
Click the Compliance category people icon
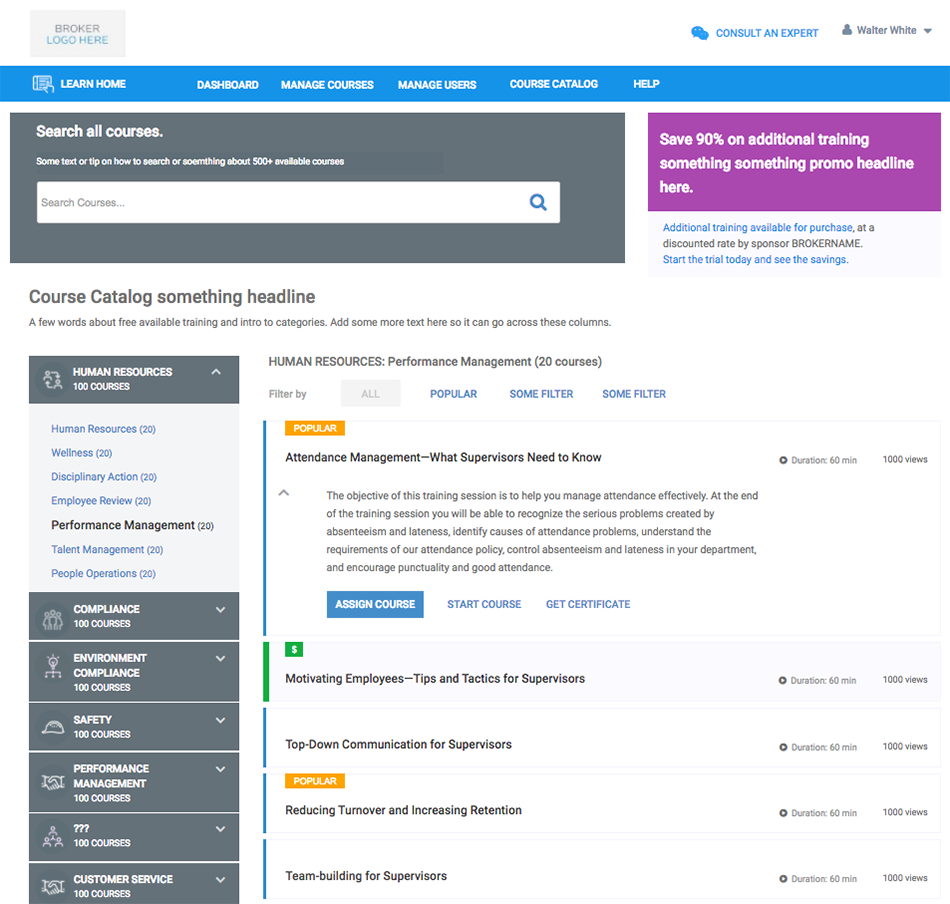click(52, 617)
